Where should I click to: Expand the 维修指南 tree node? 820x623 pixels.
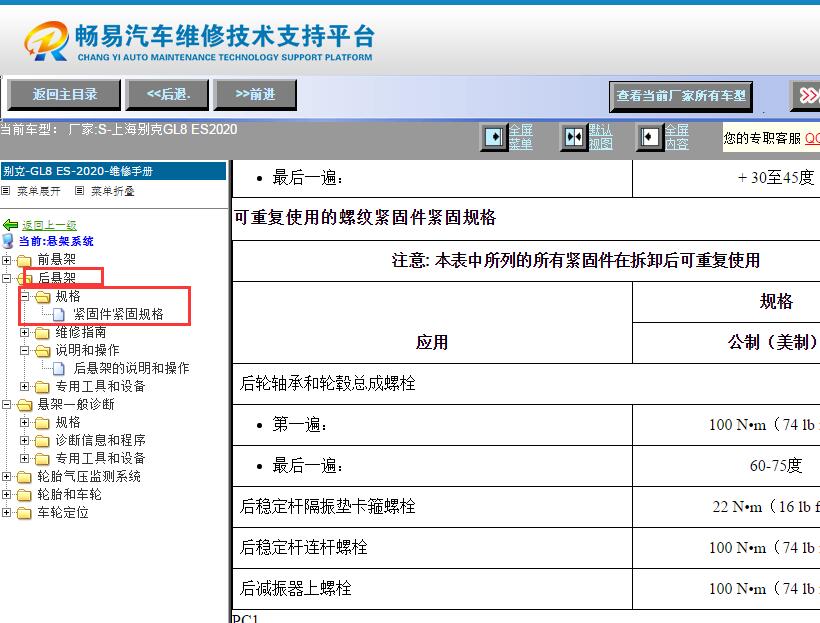click(25, 332)
